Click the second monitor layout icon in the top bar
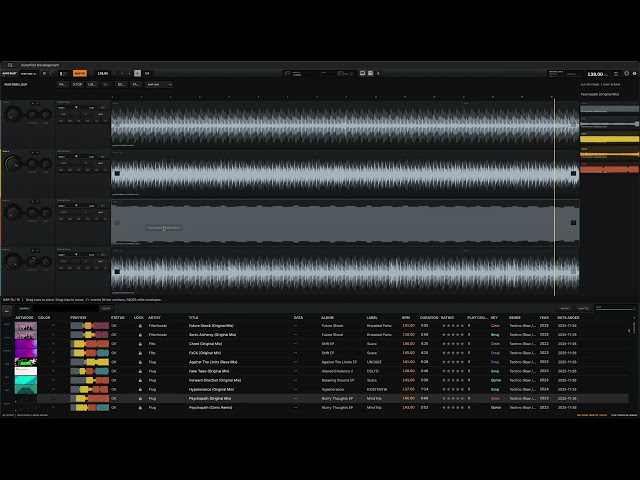Screen dimensions: 640x480 (370, 73)
